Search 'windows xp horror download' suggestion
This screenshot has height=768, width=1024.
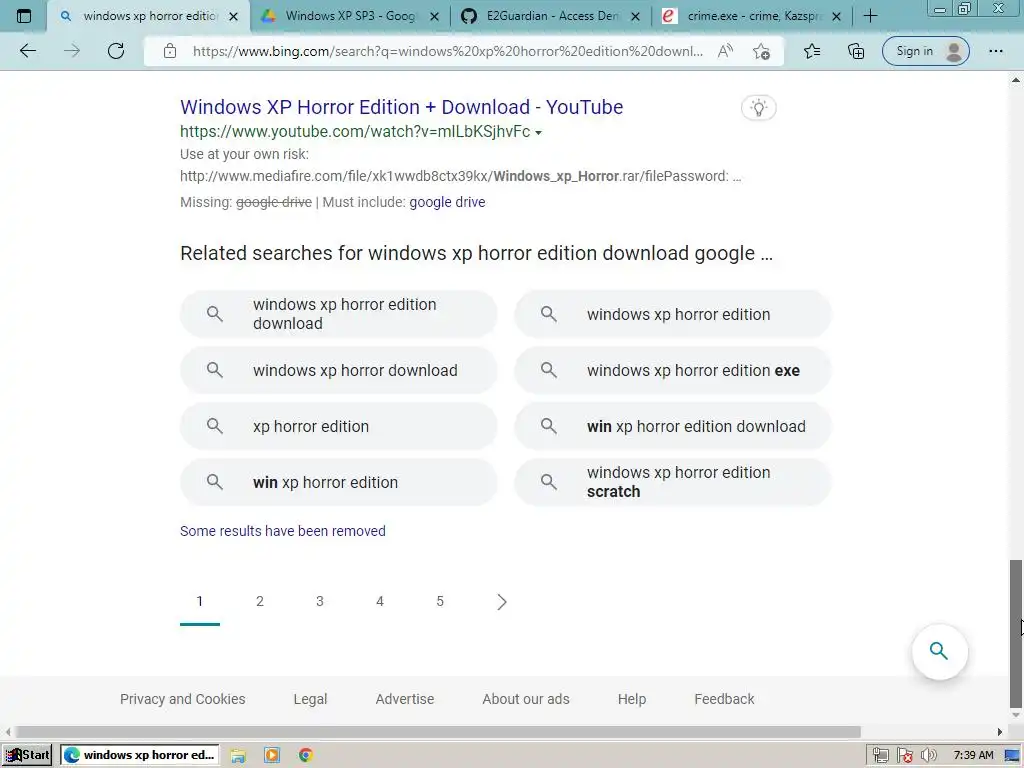coord(338,370)
